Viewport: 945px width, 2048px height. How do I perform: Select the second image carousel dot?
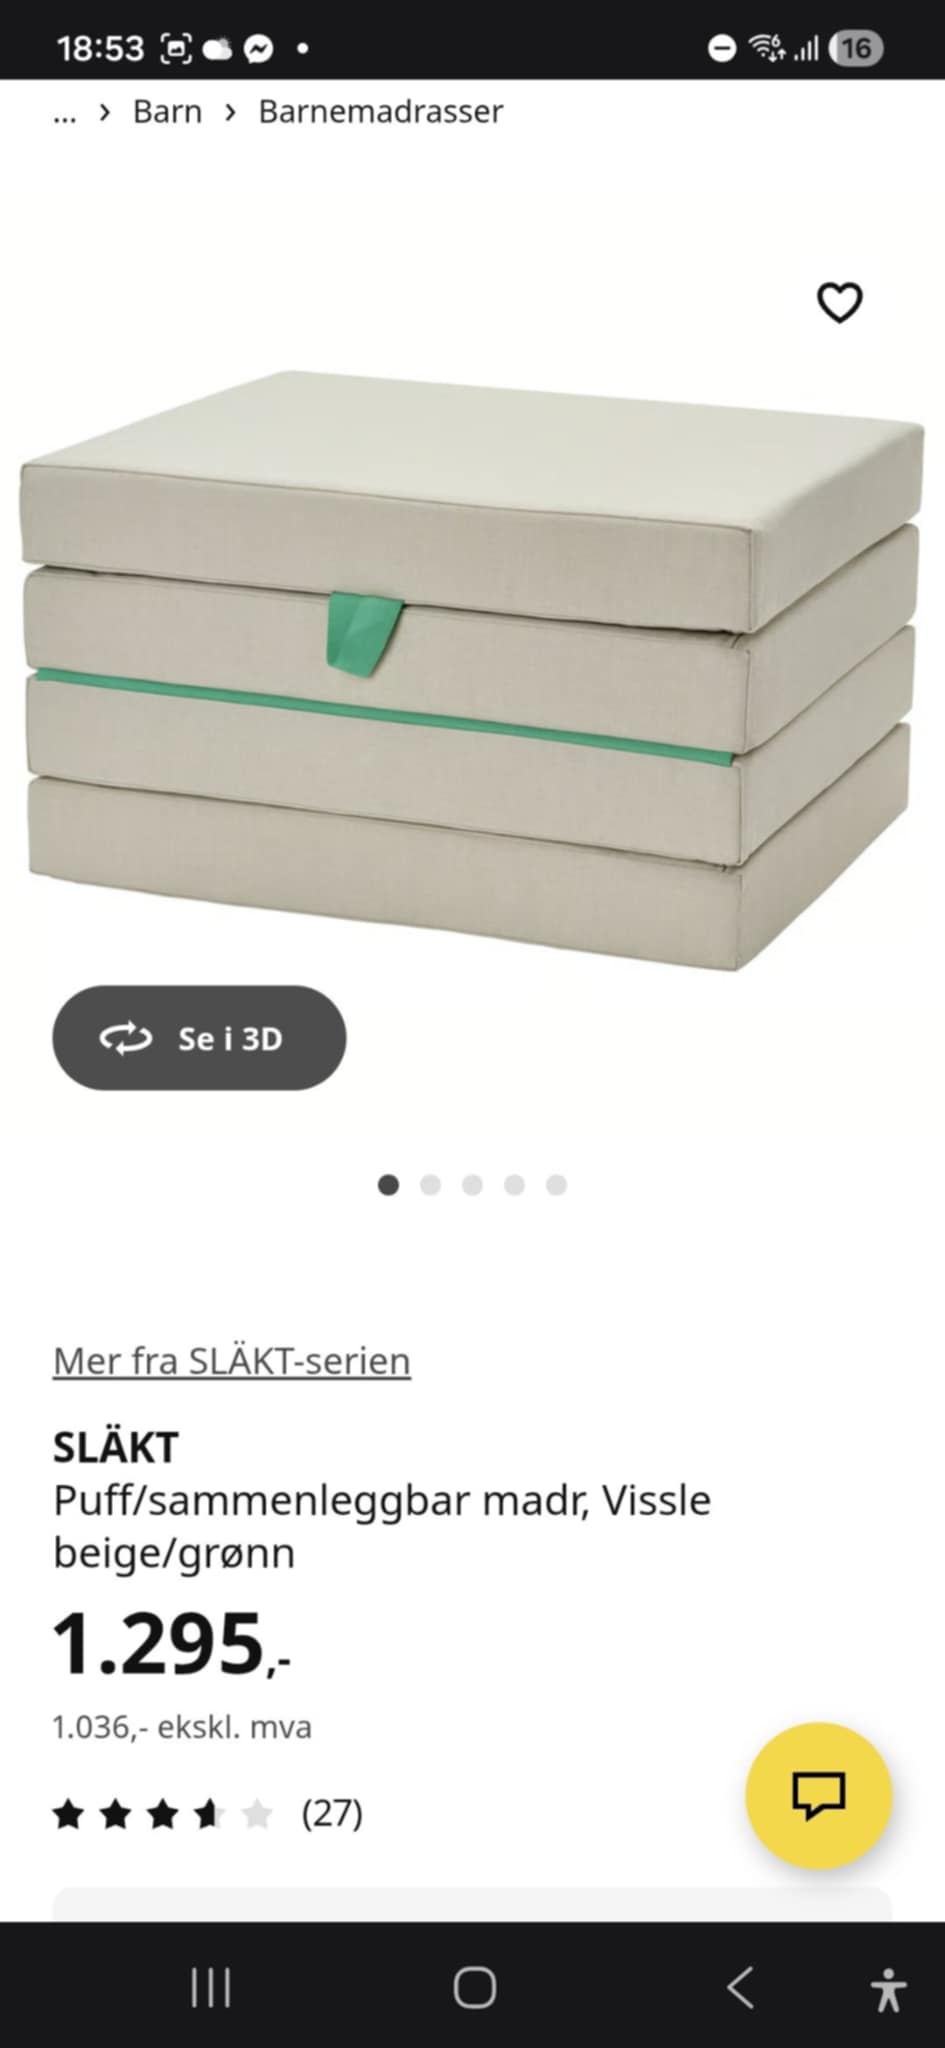click(x=431, y=1185)
